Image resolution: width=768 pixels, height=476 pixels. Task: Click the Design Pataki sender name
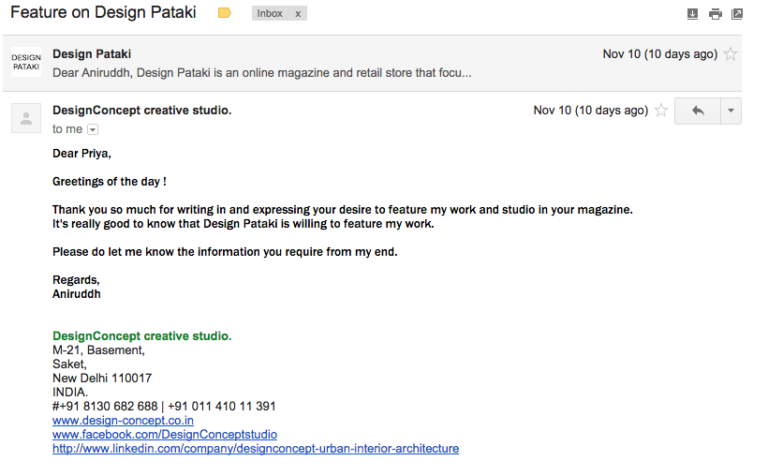tap(92, 54)
